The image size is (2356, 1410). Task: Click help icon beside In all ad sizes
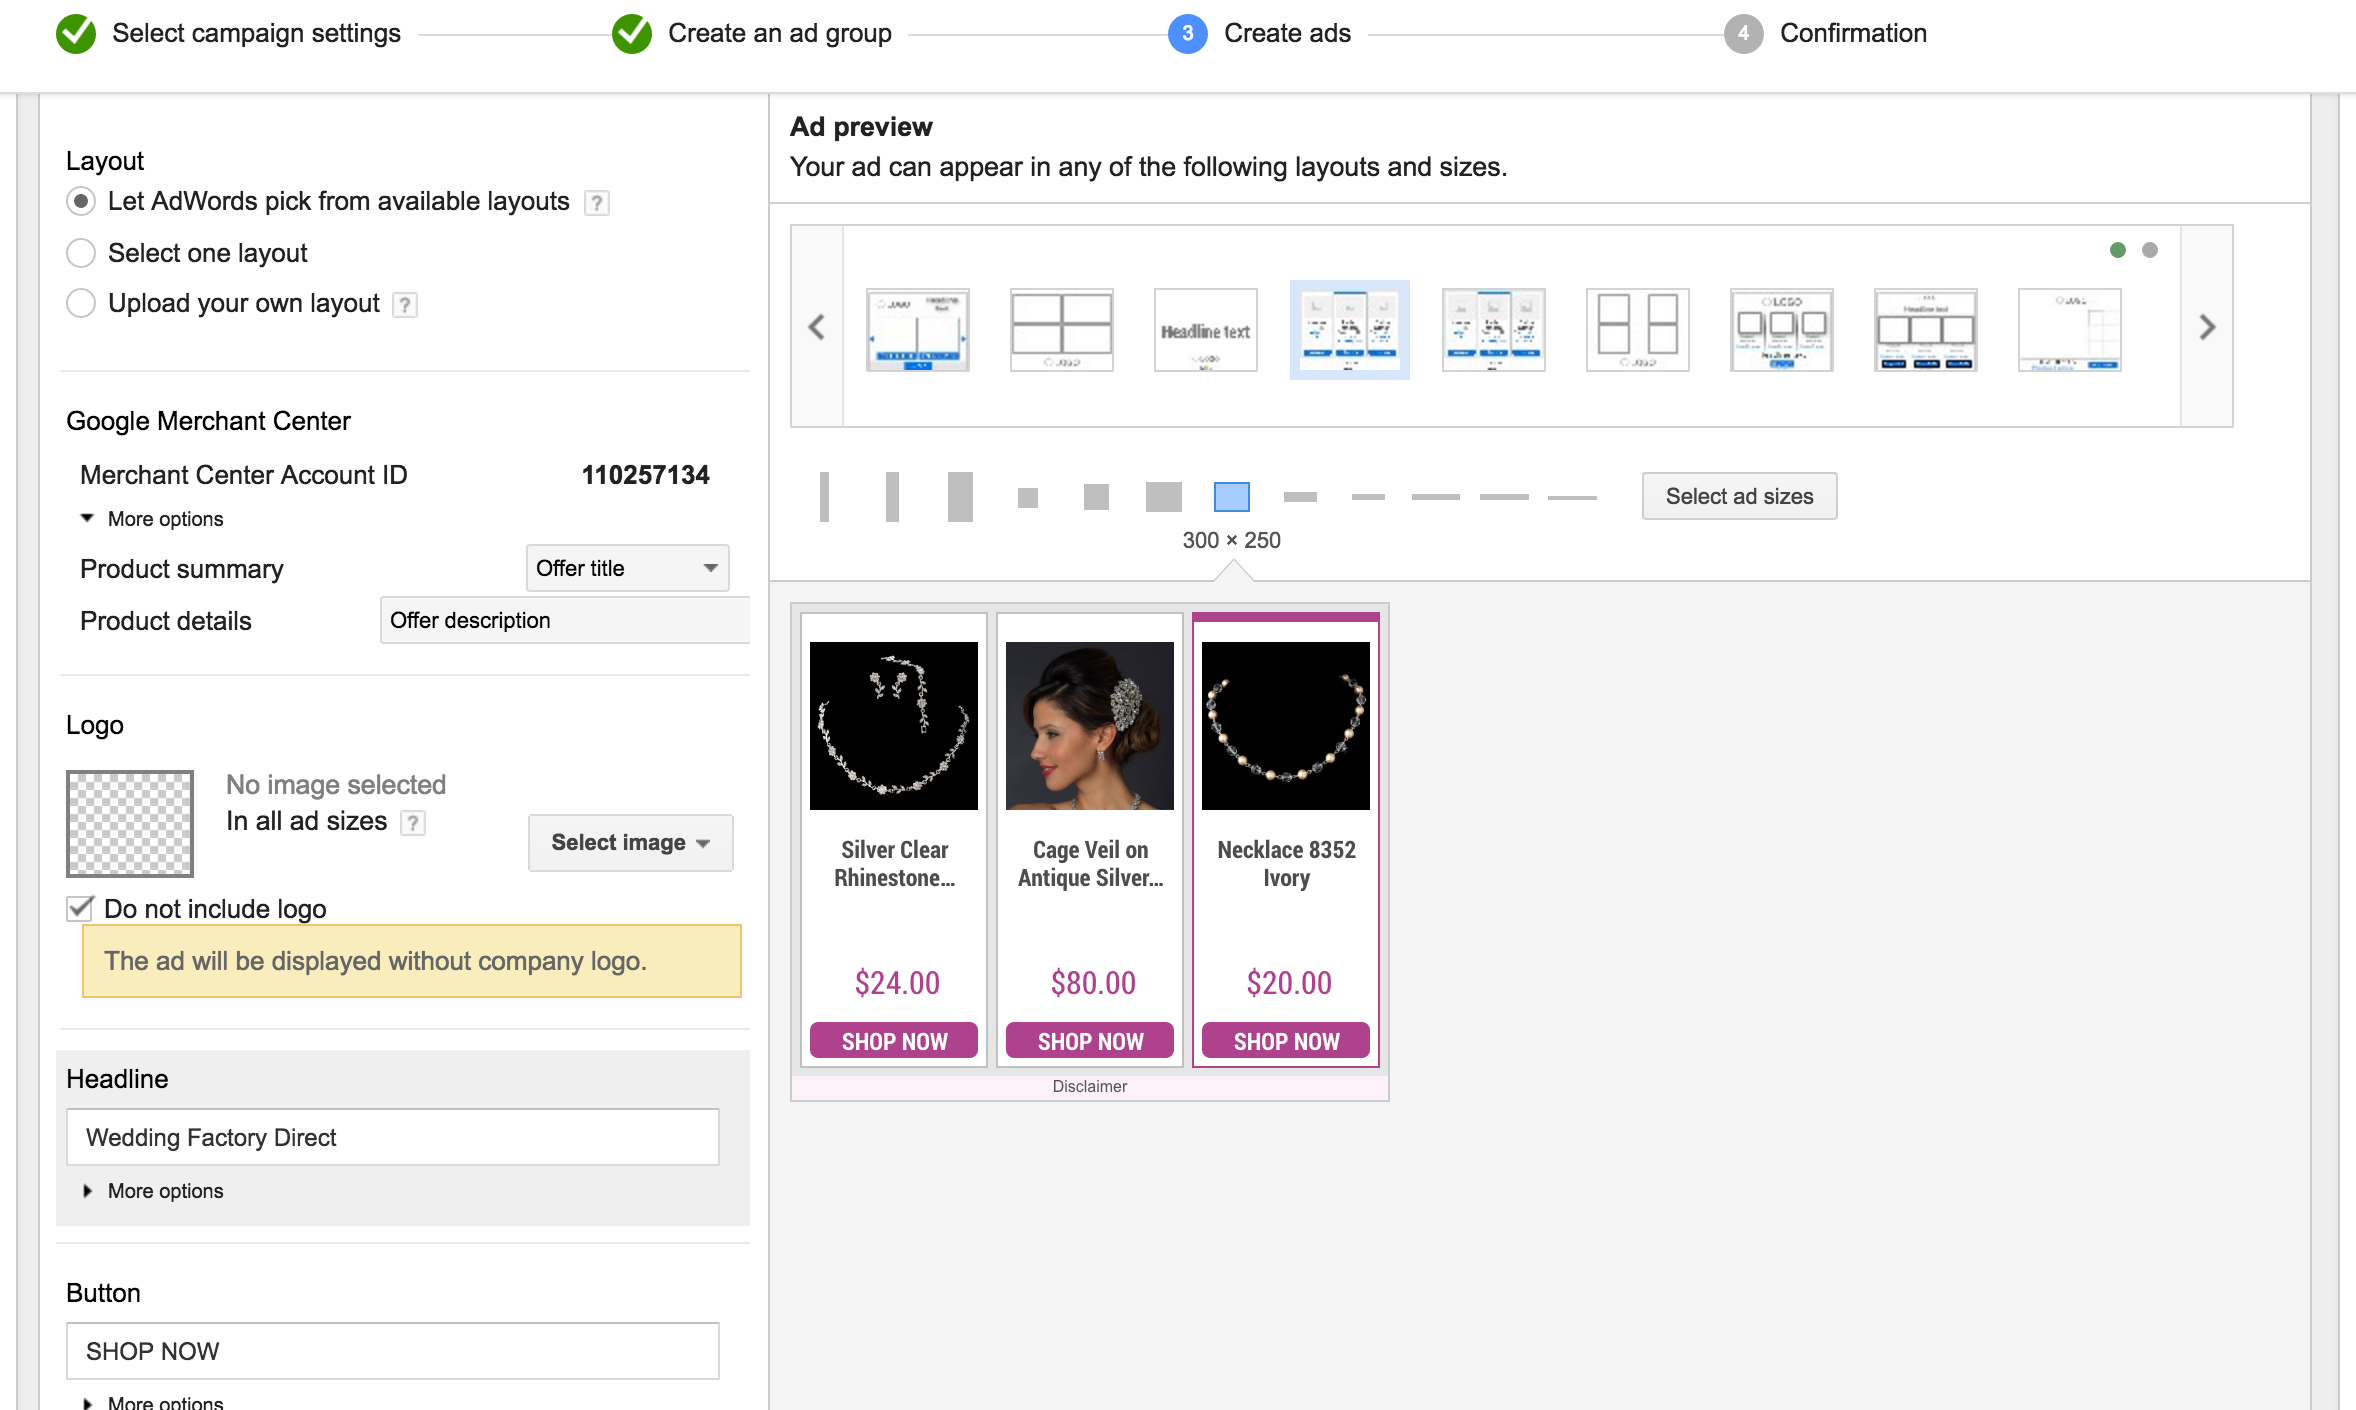412,823
